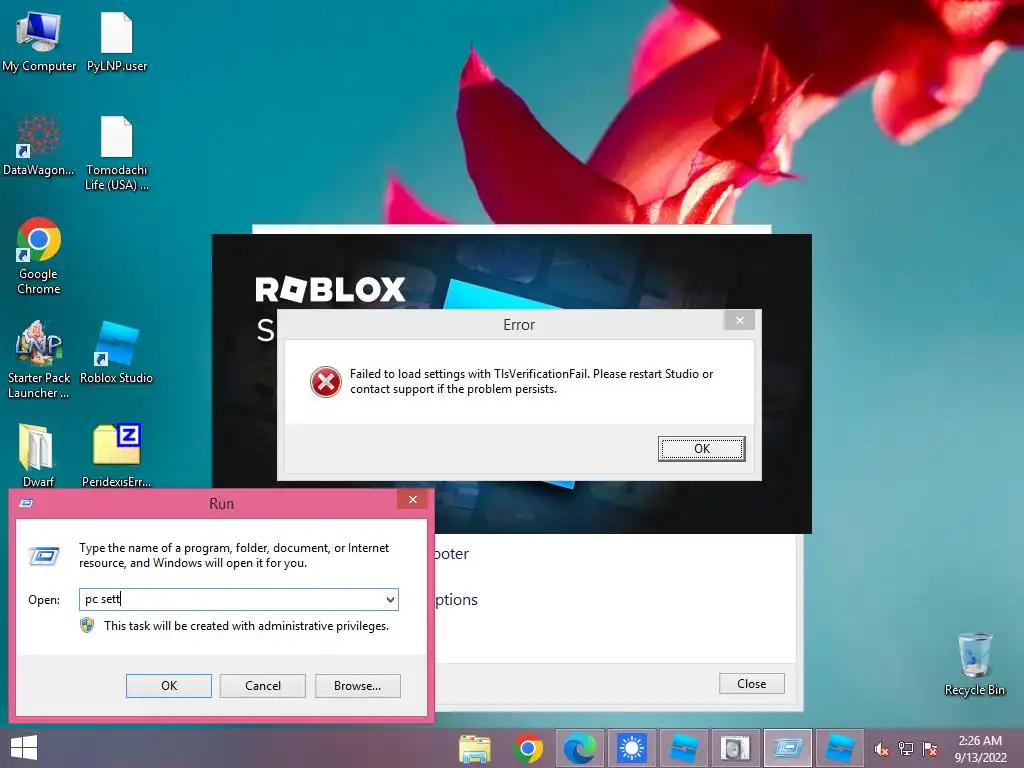Click the administrative privileges notice text
Viewport: 1024px width, 768px height.
coord(246,626)
